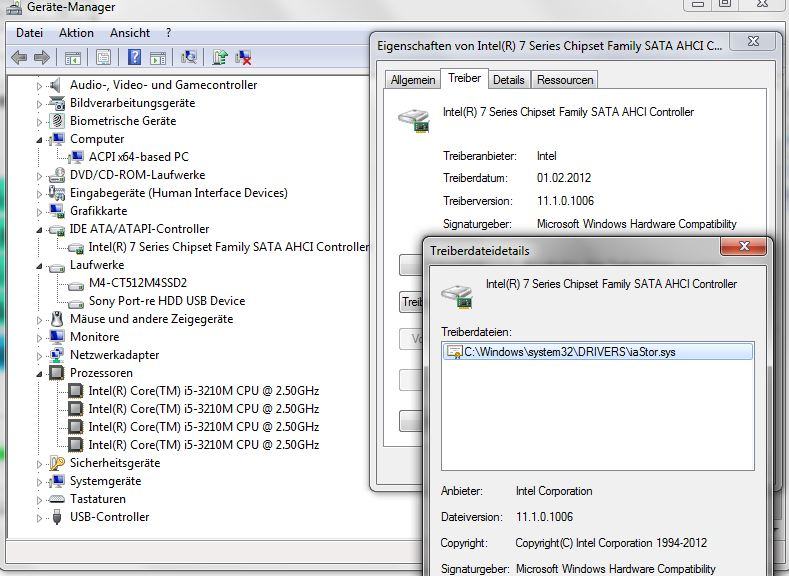Click the Audio-, Video- und Gamecontroller speaker icon

(x=56, y=85)
